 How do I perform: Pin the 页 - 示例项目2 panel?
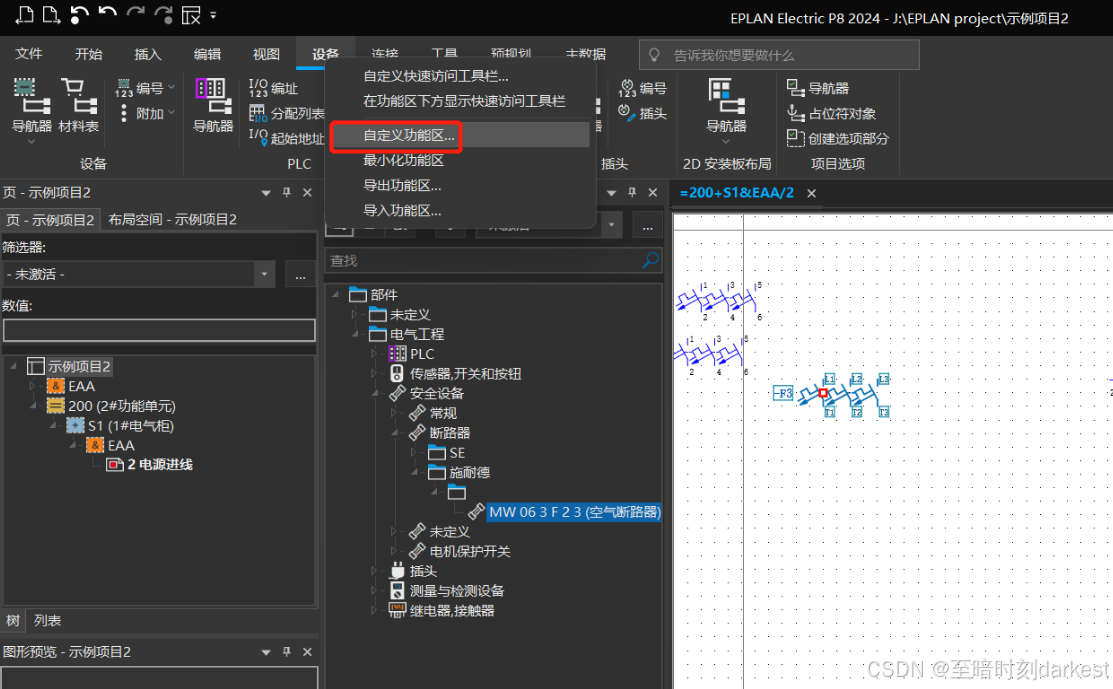[x=287, y=192]
